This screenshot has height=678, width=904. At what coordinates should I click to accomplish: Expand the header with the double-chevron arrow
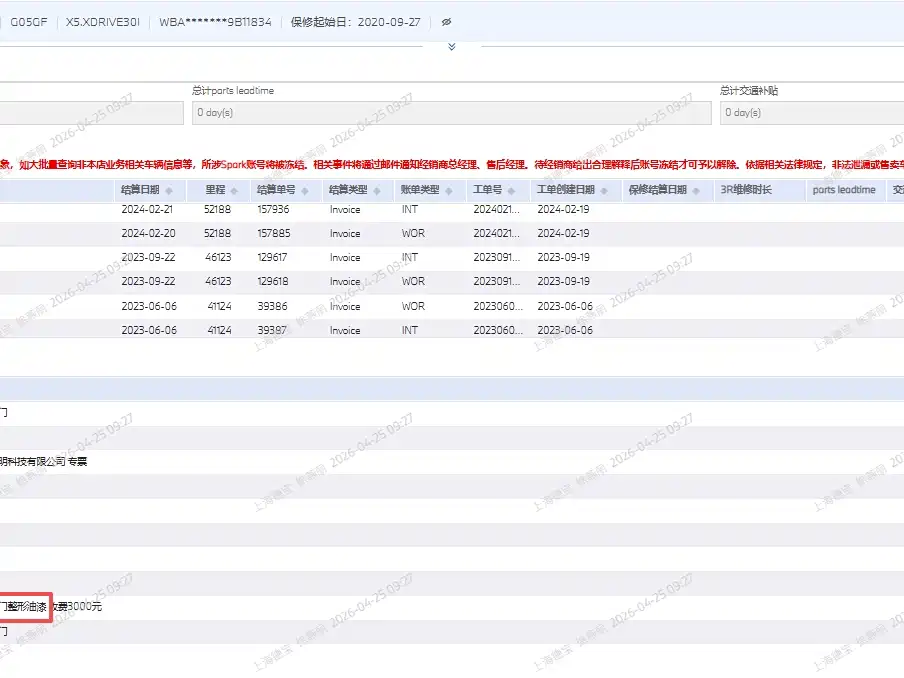click(x=452, y=47)
